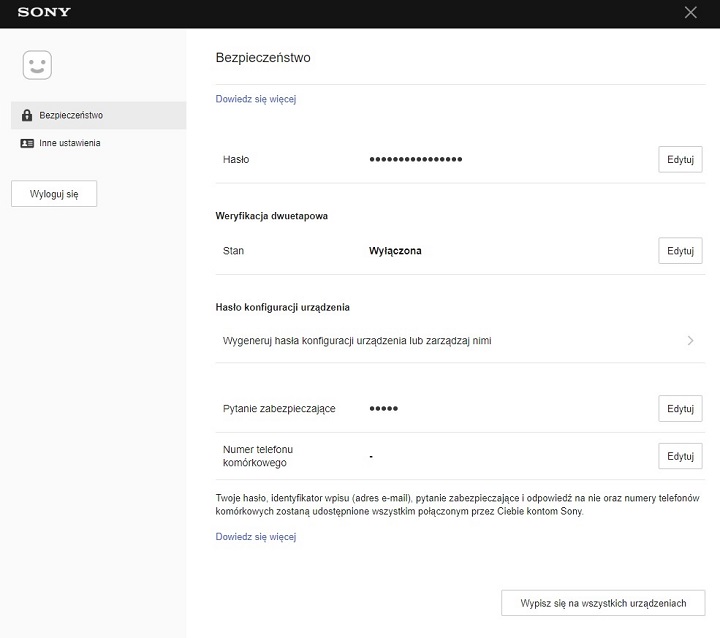
Task: Edit the Hasło password entry
Action: [x=680, y=160]
